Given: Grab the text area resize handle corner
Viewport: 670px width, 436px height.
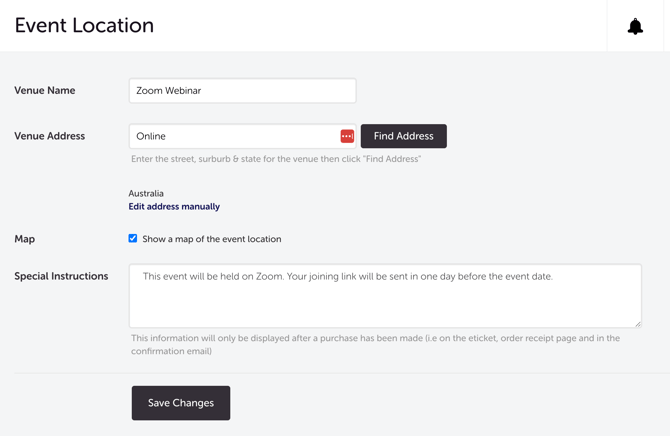Looking at the screenshot, I should pyautogui.click(x=638, y=324).
